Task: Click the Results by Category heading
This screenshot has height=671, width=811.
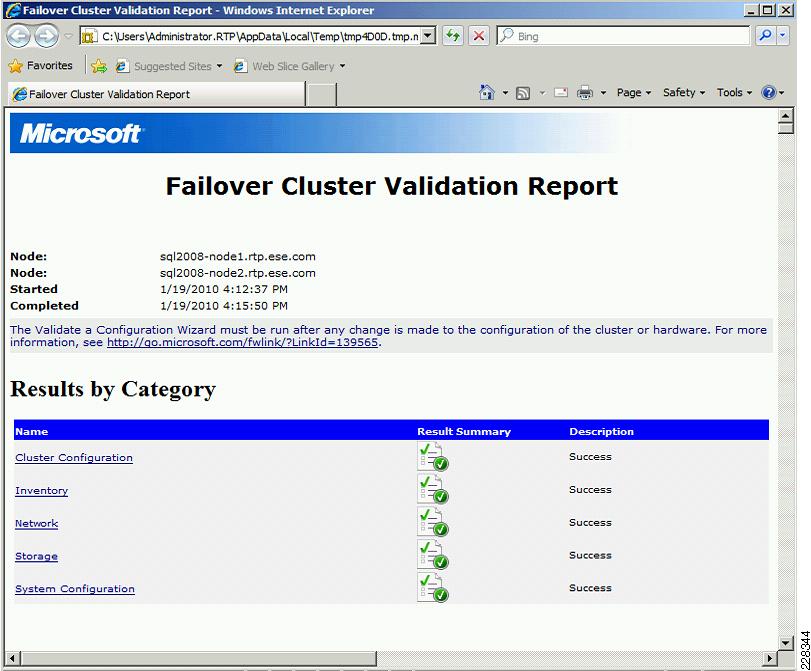Action: click(113, 389)
